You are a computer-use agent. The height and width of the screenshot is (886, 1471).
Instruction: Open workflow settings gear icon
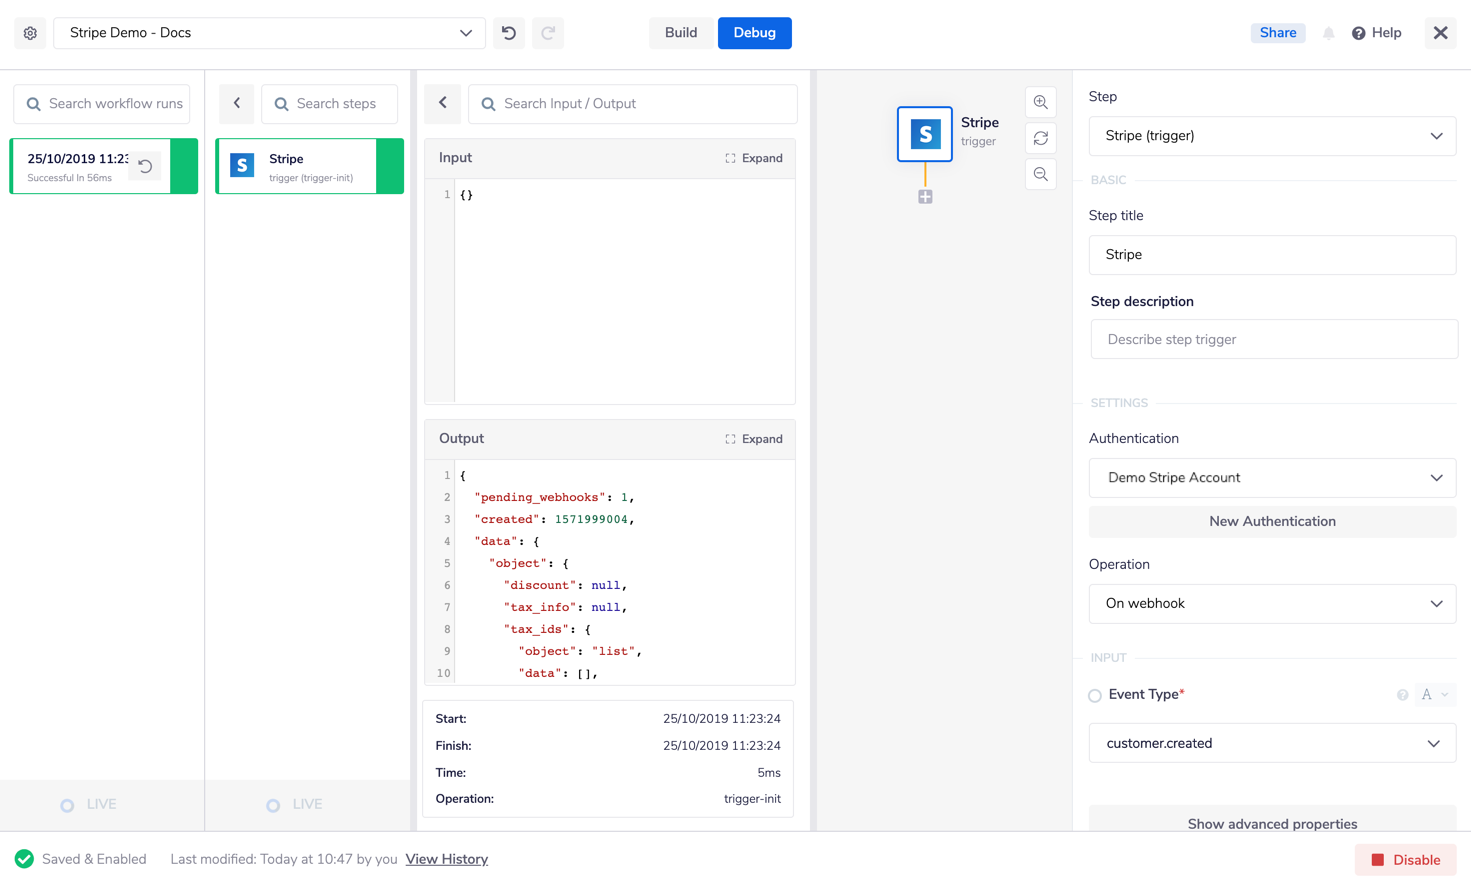[30, 33]
